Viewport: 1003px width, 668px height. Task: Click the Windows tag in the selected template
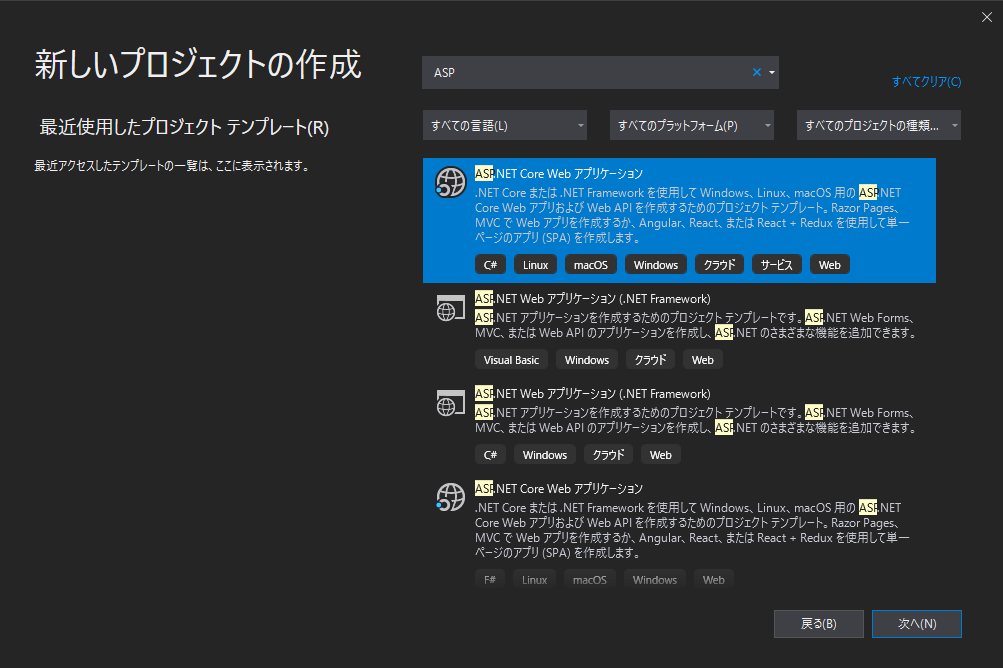656,265
